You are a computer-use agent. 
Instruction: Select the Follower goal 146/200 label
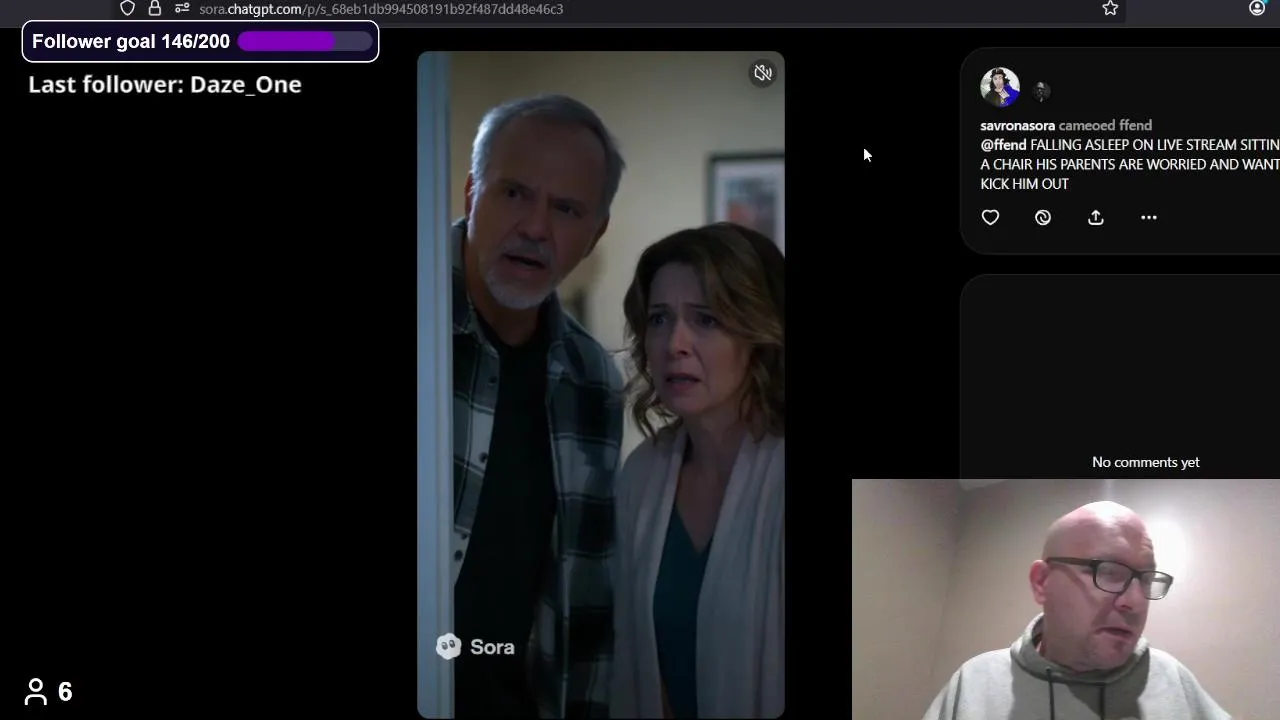(x=131, y=41)
